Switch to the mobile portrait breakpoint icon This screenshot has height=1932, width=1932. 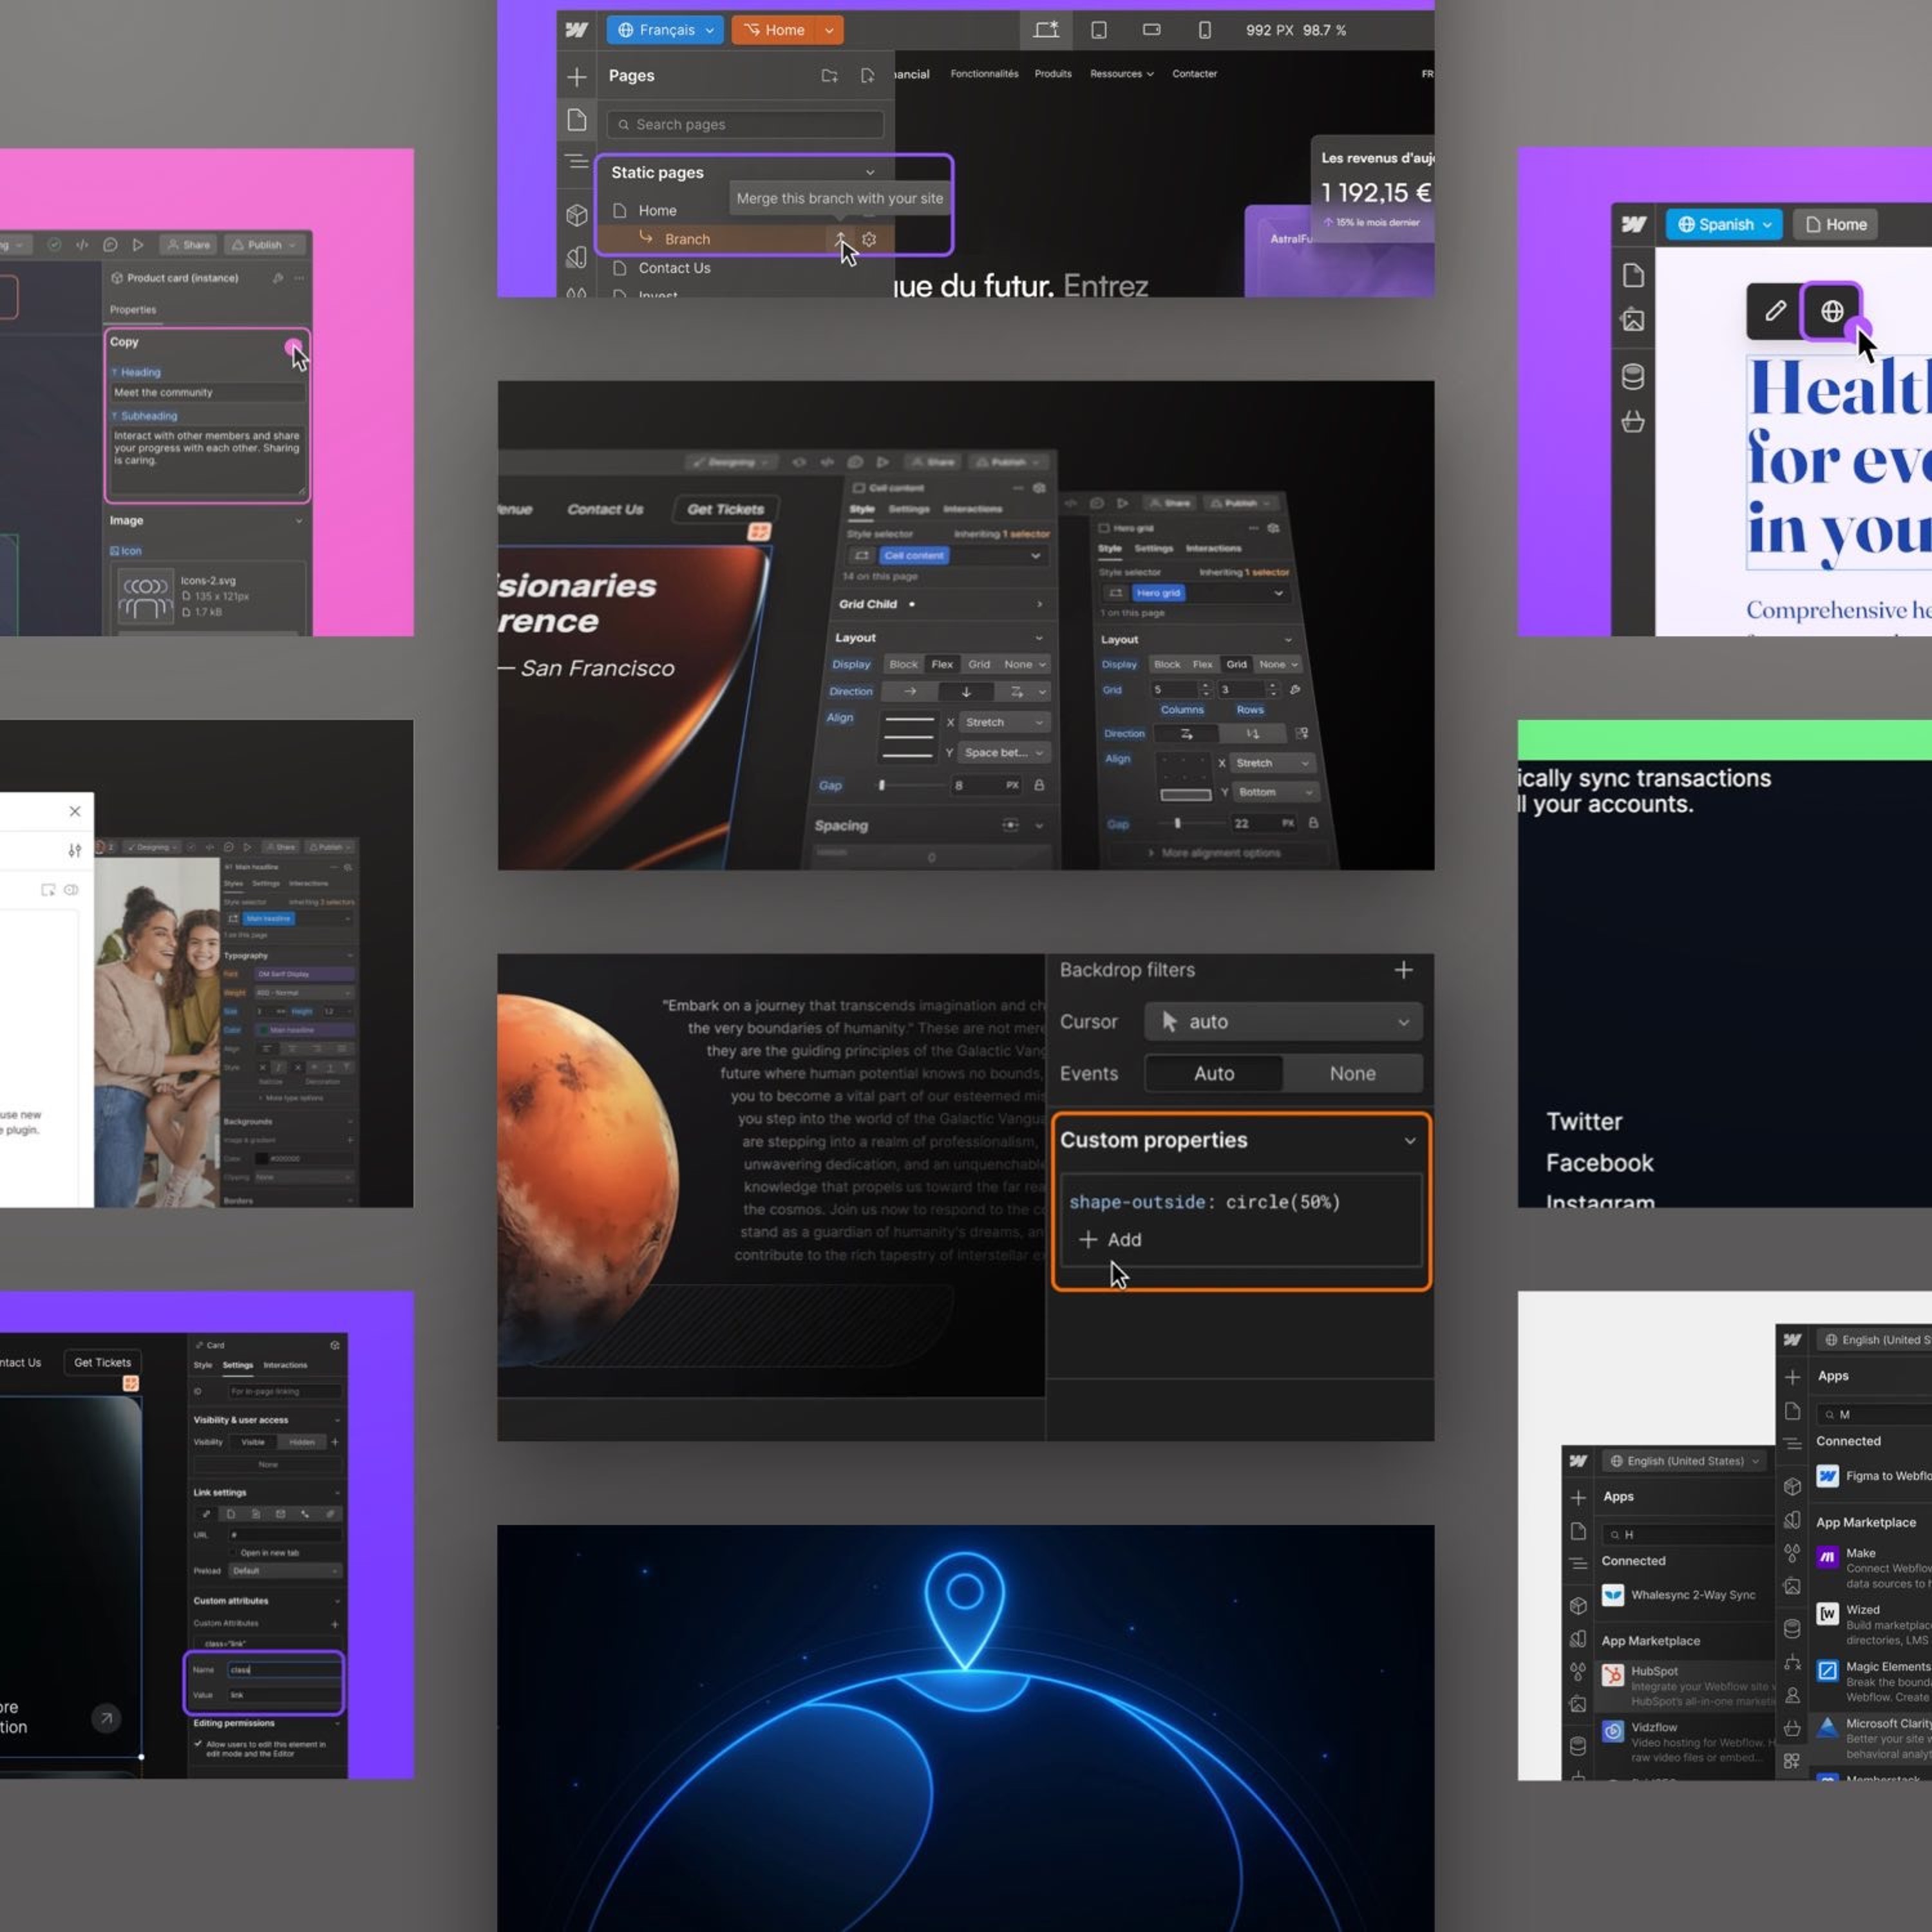tap(1205, 30)
